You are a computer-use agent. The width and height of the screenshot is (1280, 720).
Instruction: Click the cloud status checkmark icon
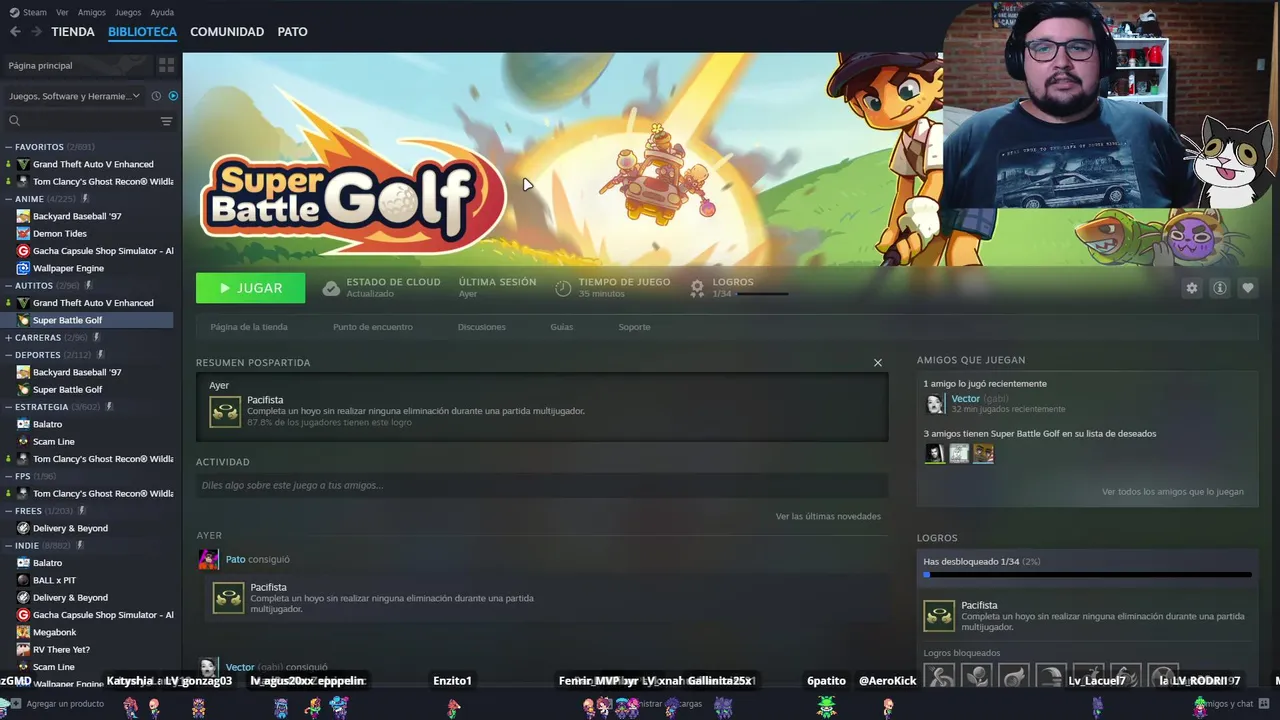(x=331, y=288)
